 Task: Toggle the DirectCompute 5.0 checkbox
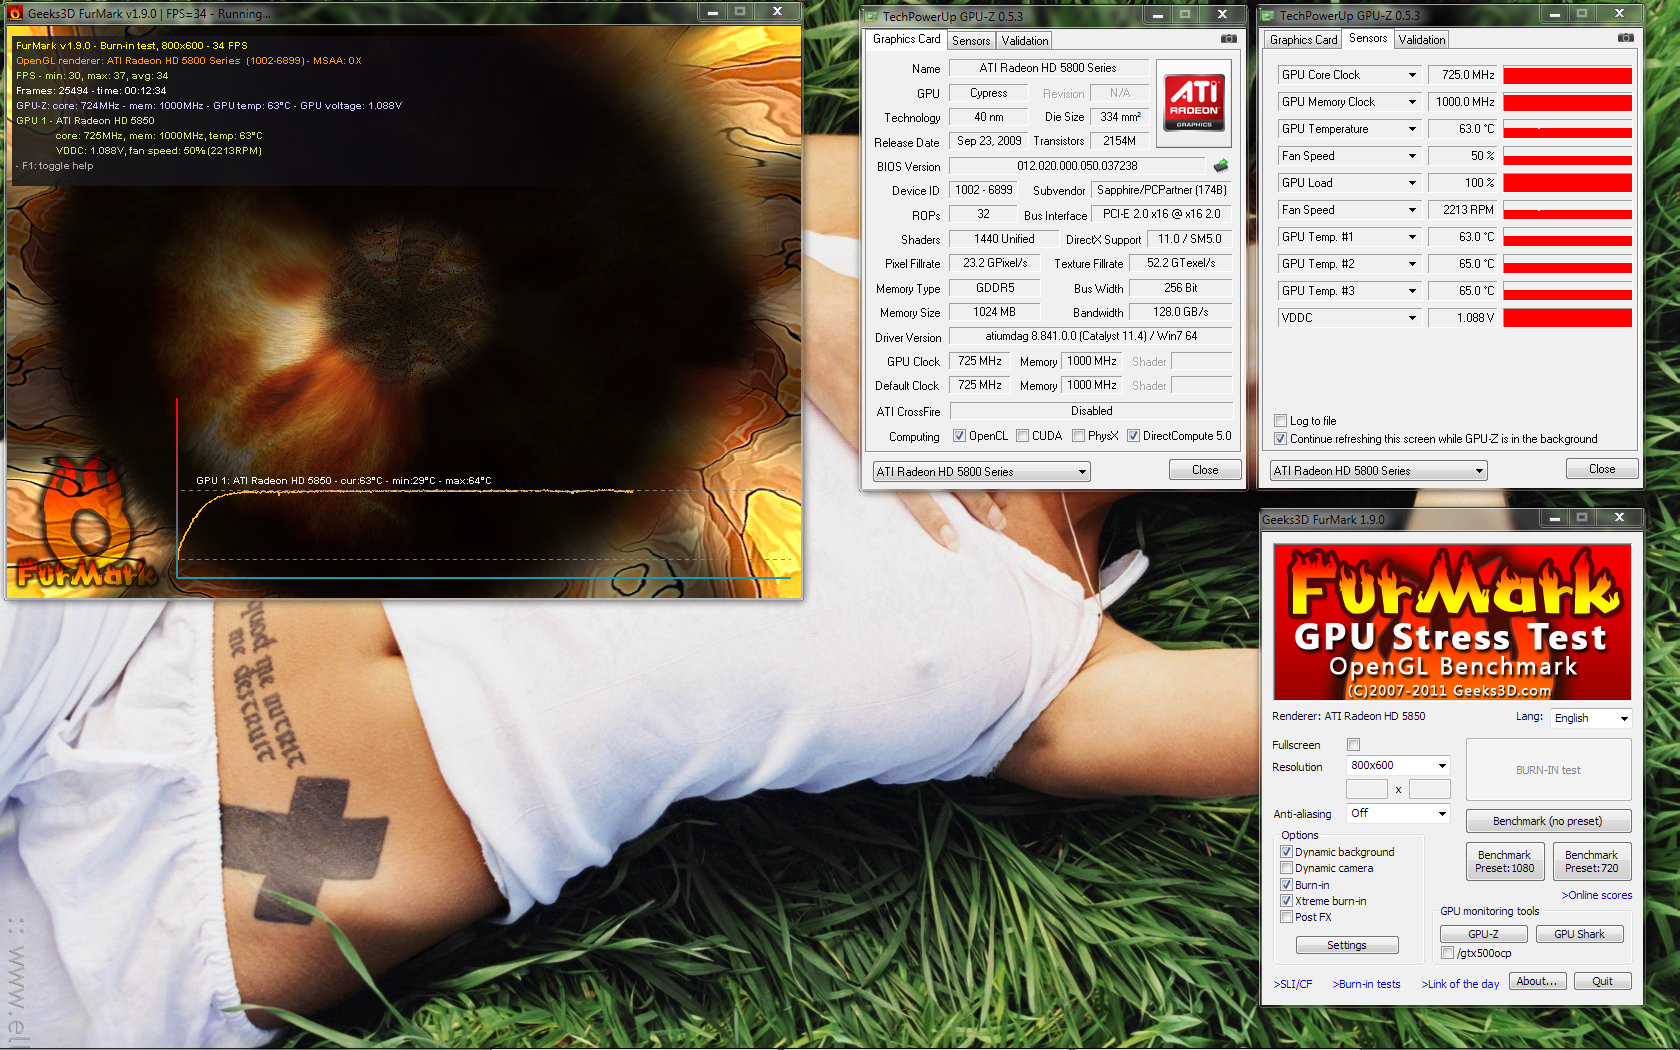[x=1134, y=436]
